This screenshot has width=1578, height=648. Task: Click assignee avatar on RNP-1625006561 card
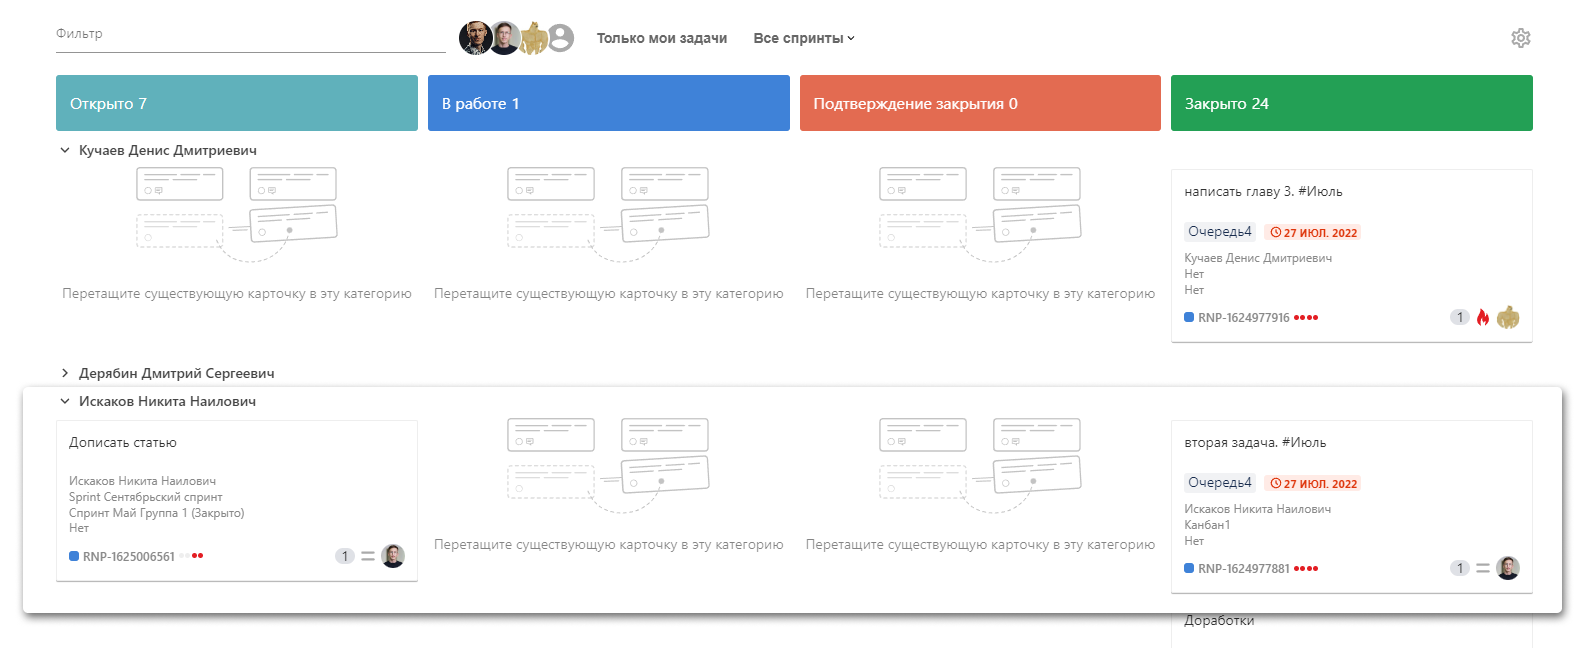click(393, 556)
